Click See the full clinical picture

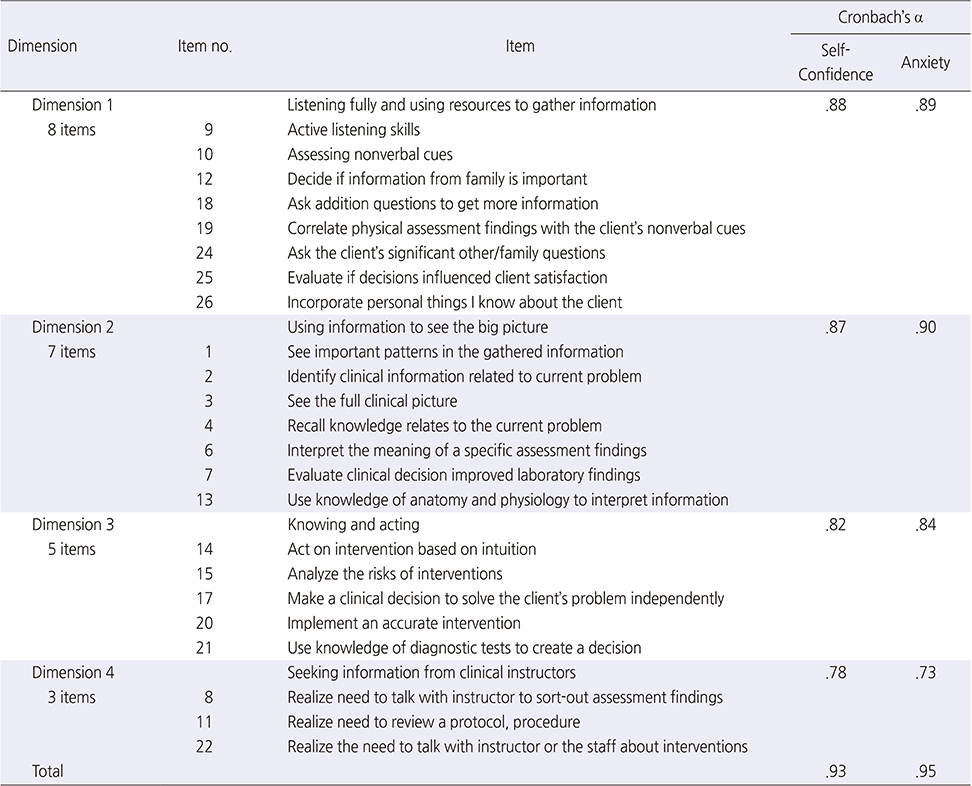pyautogui.click(x=372, y=401)
